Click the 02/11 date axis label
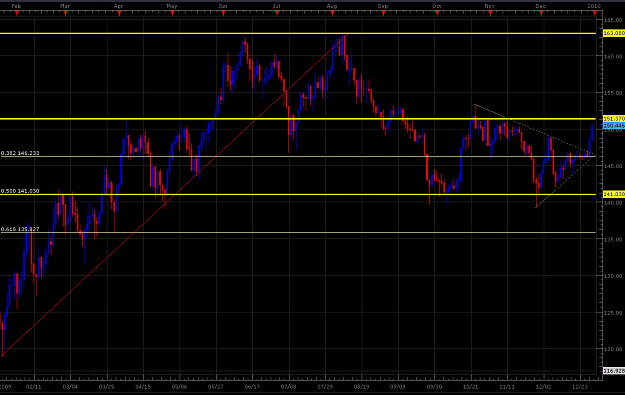 pyautogui.click(x=33, y=387)
